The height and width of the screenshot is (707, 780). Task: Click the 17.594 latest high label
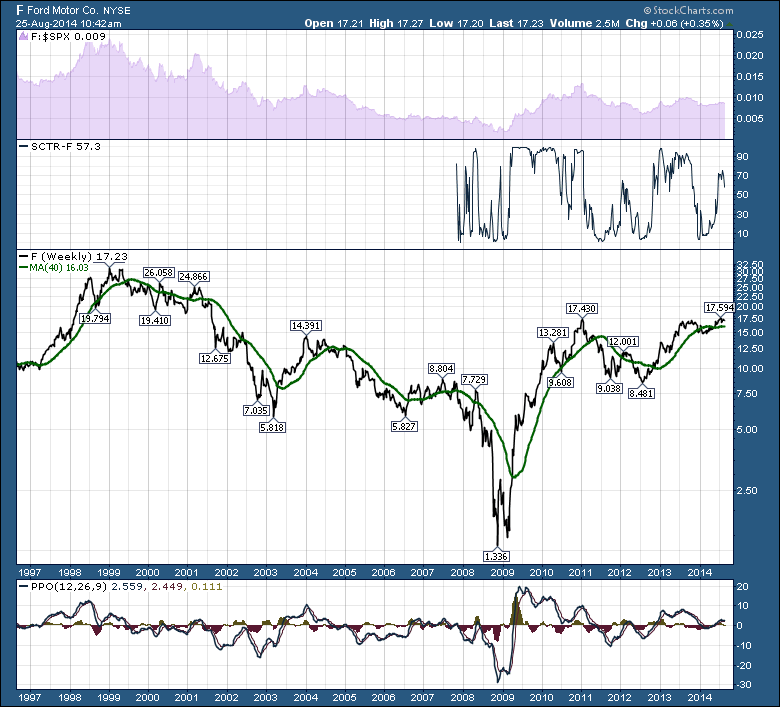pos(719,307)
